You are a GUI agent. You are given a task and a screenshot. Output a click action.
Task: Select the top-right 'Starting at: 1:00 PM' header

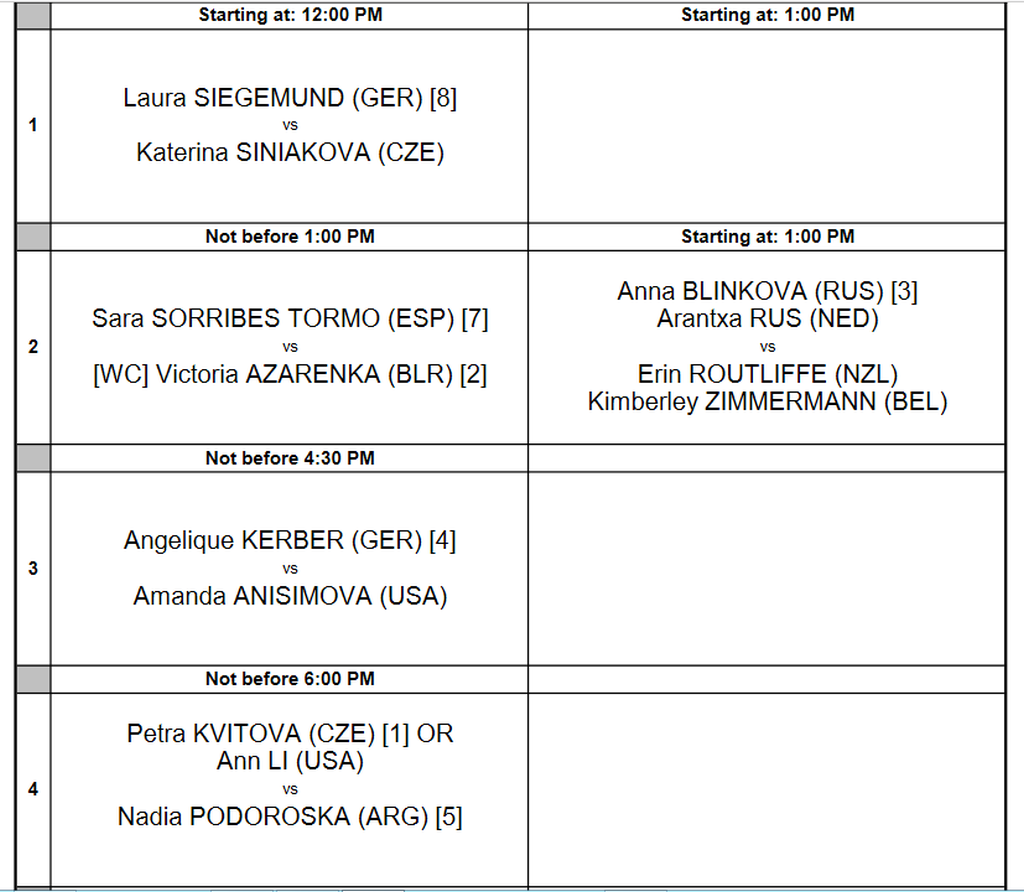tap(767, 14)
